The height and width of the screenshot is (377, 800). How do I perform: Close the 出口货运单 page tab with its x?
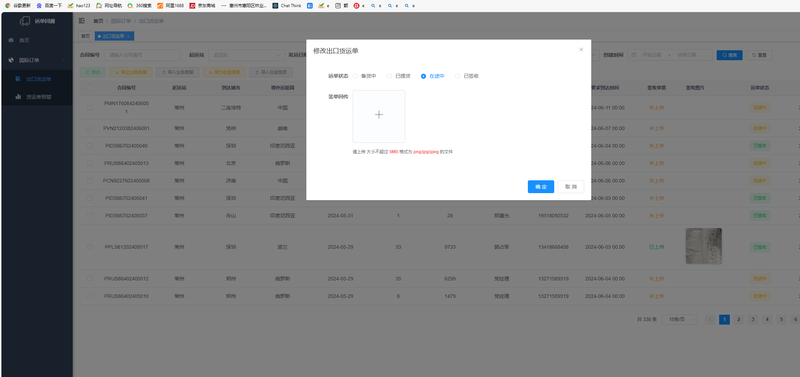pyautogui.click(x=129, y=36)
